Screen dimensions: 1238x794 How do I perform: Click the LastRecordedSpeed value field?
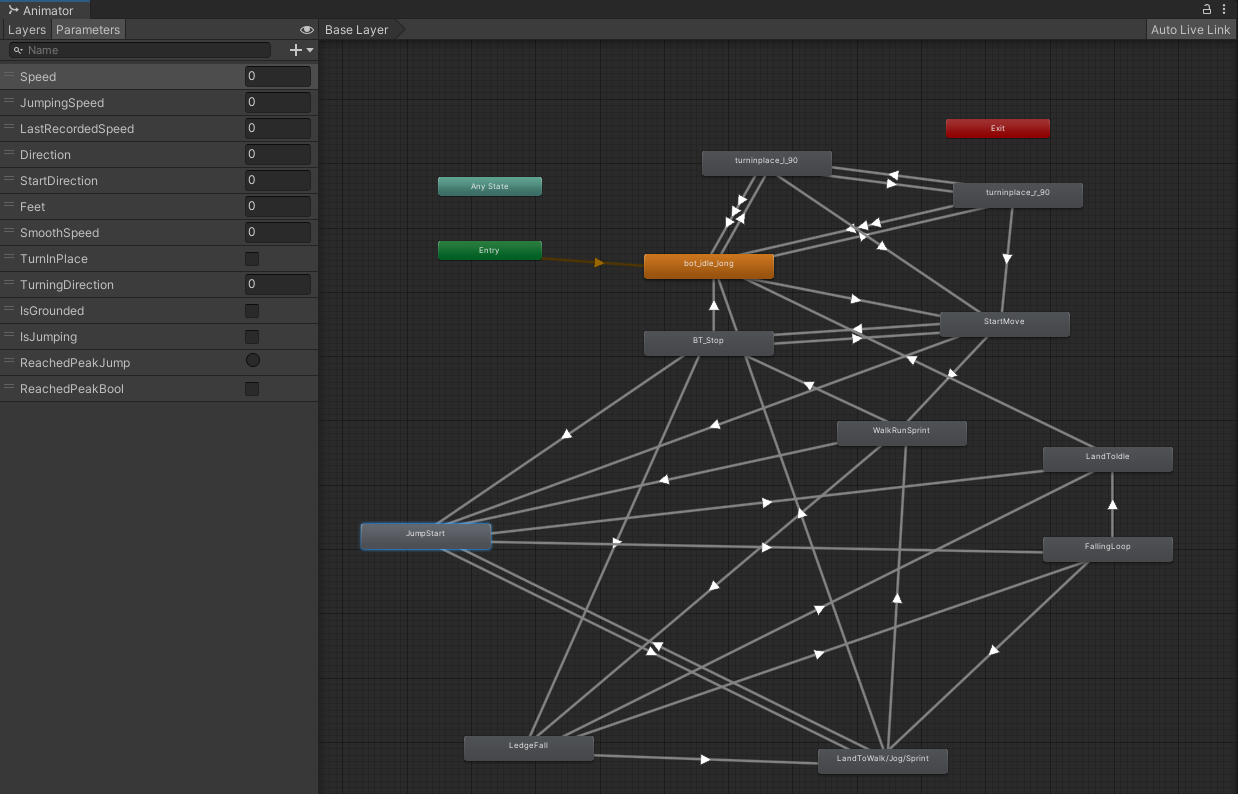click(278, 128)
